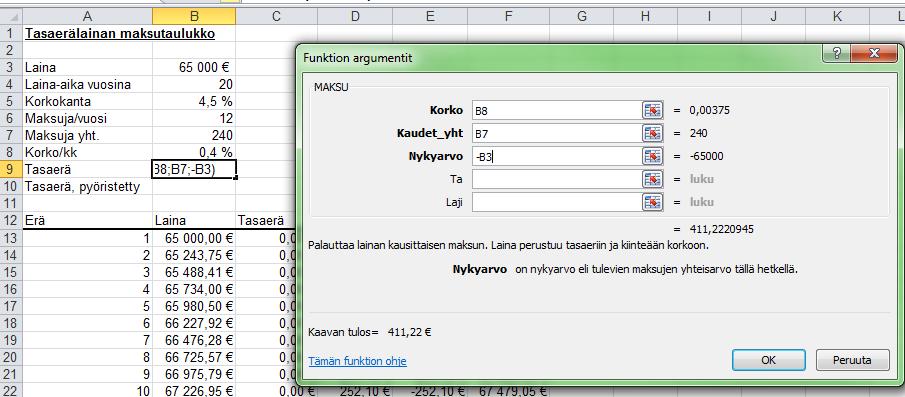Select Erä number 10 cell
905x397 pixels.
pos(88,391)
